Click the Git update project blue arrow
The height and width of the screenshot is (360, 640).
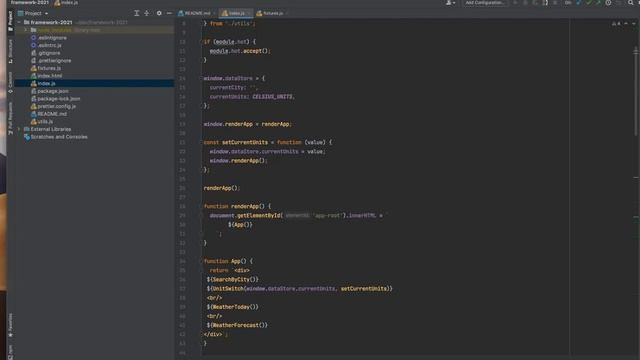point(578,2)
